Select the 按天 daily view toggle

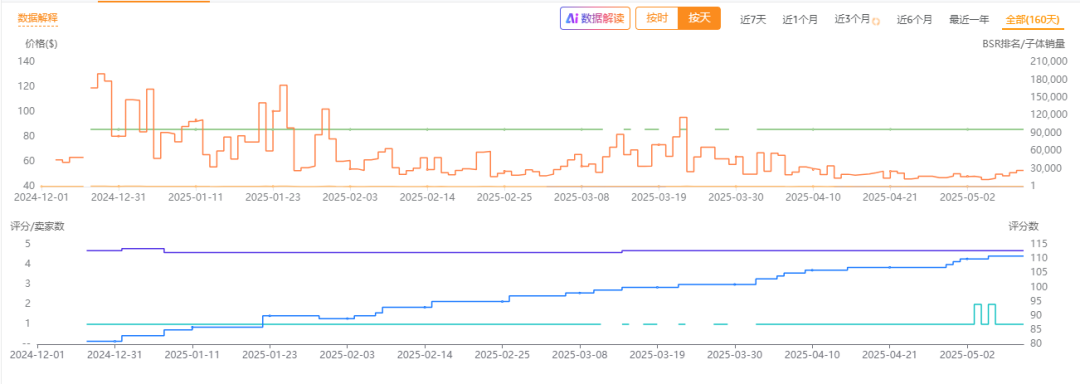click(x=699, y=19)
